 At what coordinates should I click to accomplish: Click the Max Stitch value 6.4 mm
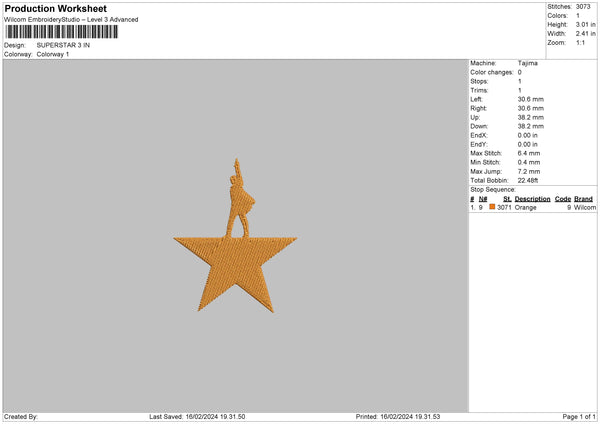[529, 153]
